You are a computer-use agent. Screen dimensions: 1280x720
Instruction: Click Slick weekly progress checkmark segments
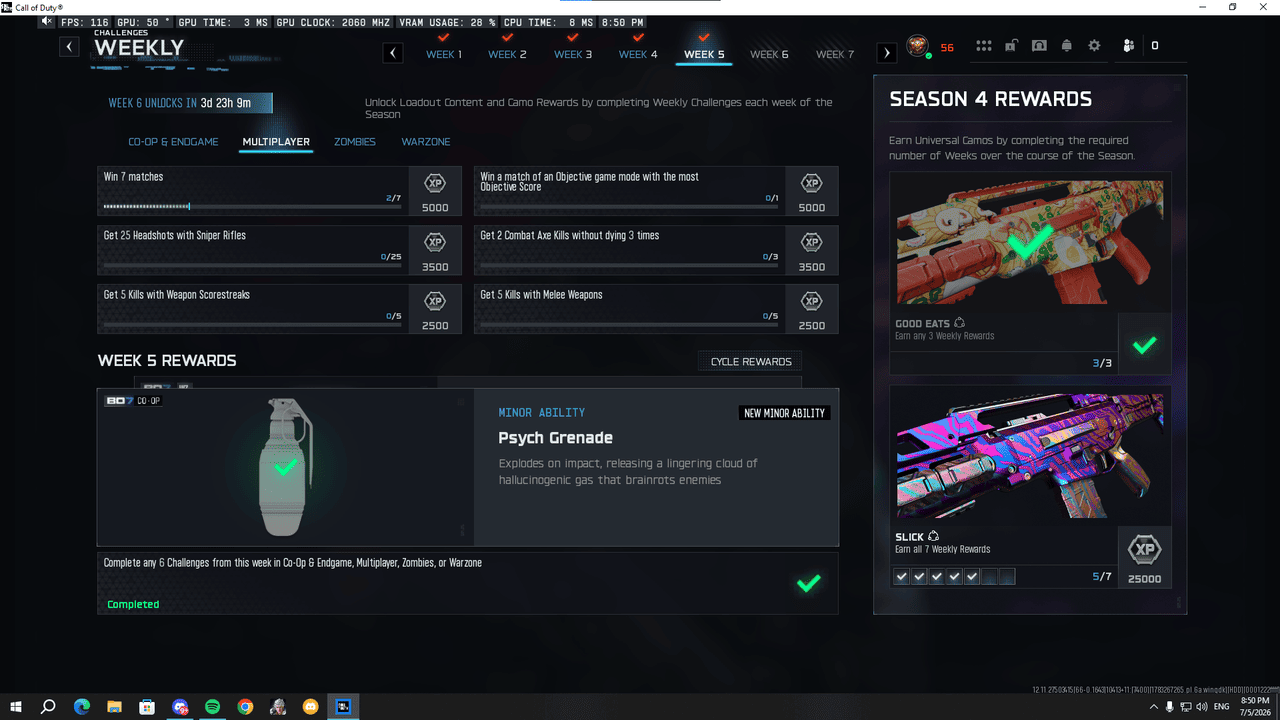point(954,577)
